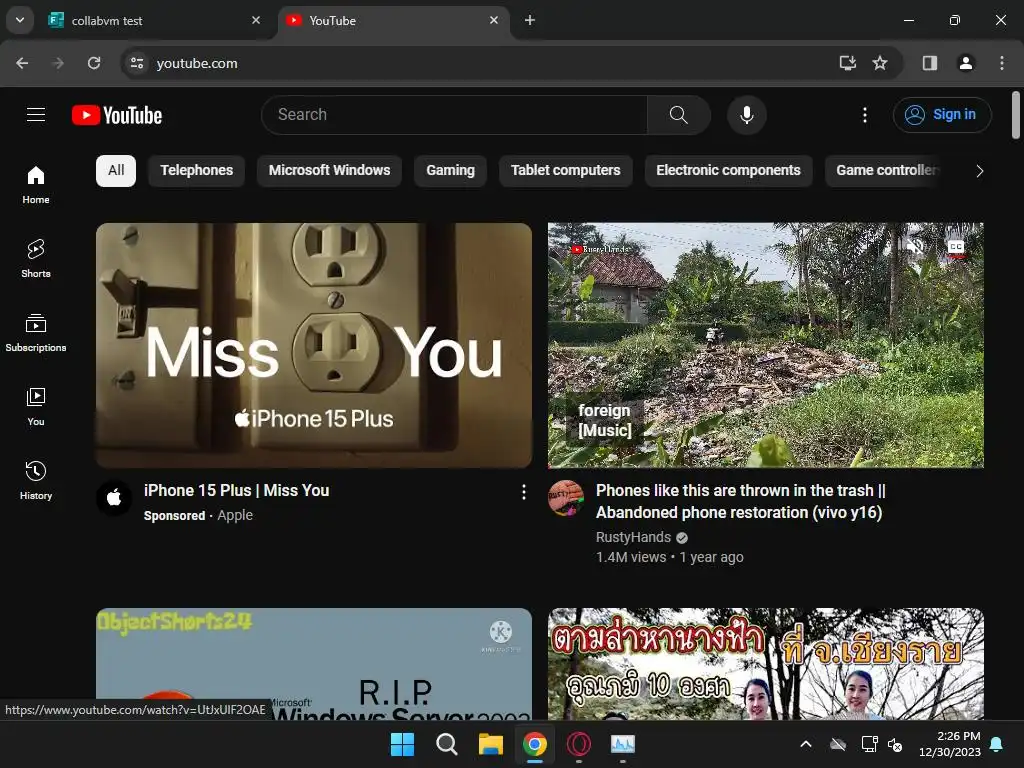Start voice search with microphone icon
Screen dimensions: 1024x768
pos(746,115)
